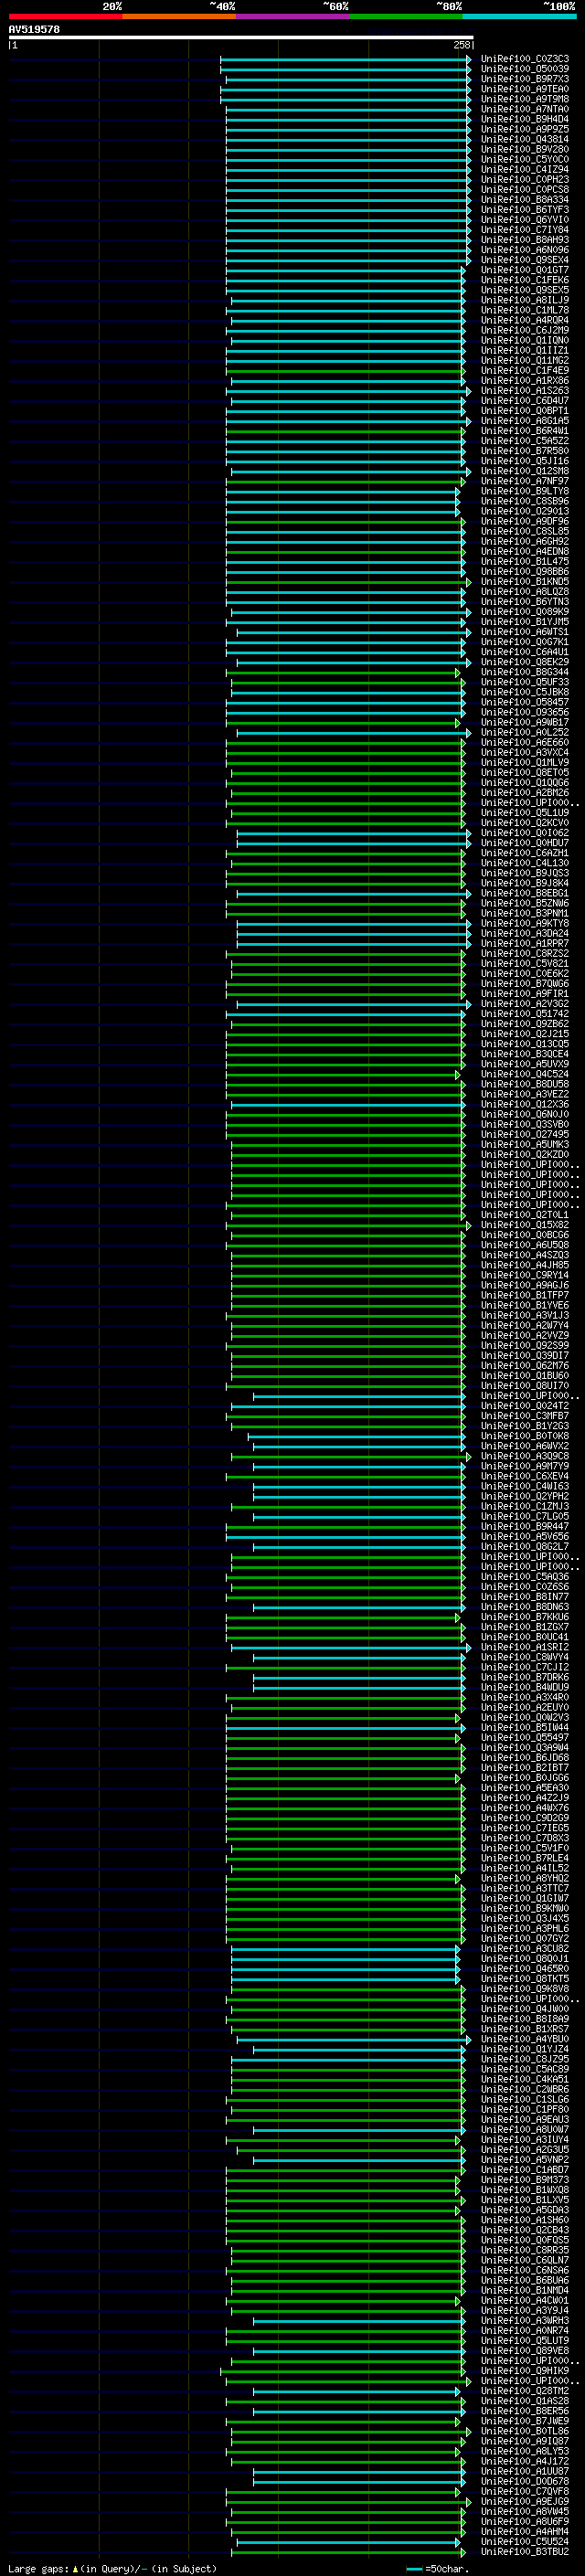Select hit UniRef100_C1ML78
The width and height of the screenshot is (585, 2576).
[524, 310]
